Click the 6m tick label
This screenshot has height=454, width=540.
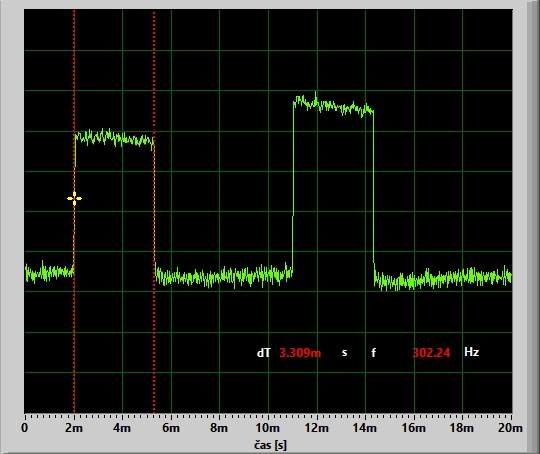pos(171,428)
